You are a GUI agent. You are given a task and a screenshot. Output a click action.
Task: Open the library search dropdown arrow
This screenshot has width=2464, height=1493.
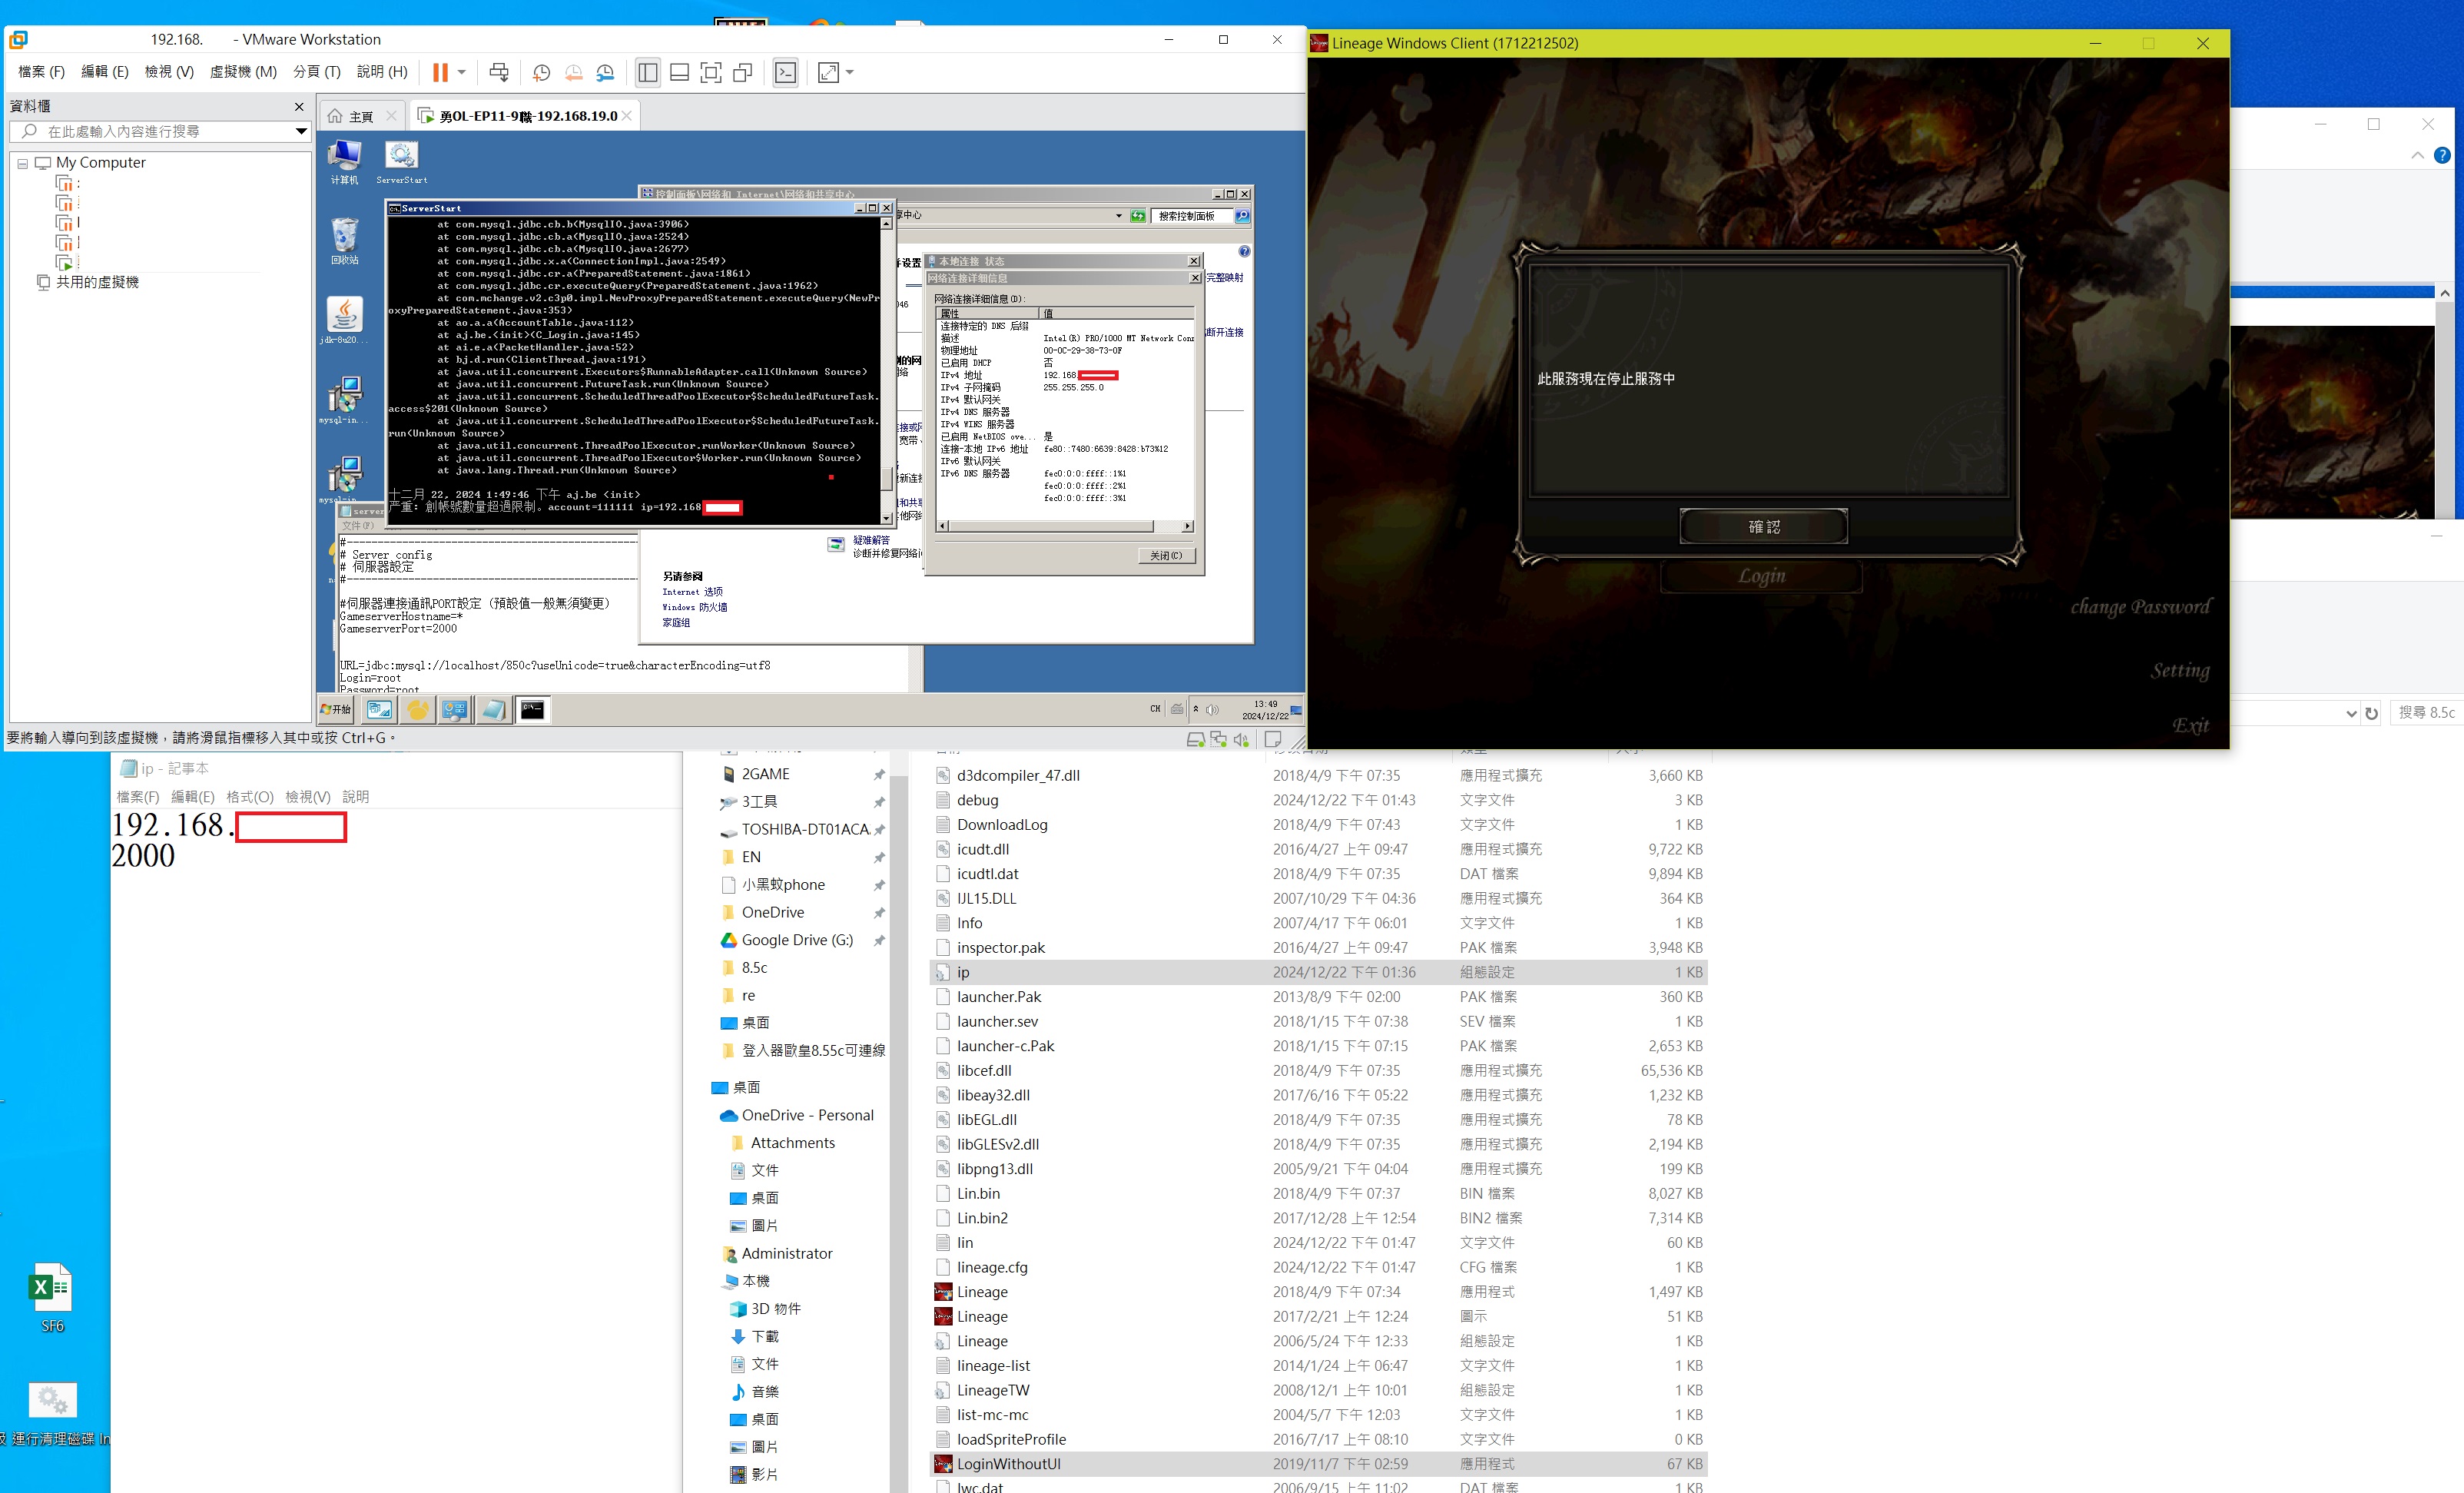(301, 131)
